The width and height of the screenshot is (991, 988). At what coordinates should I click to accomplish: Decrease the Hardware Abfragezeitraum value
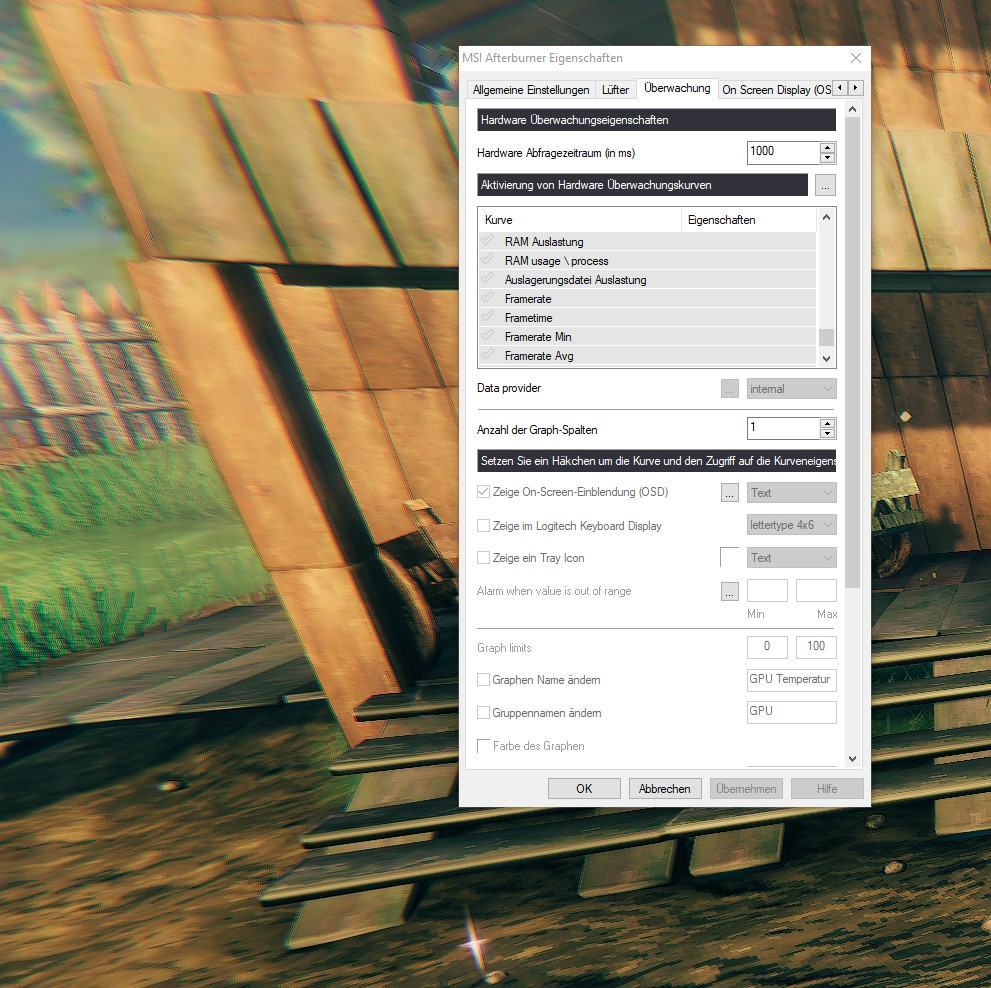[x=827, y=157]
